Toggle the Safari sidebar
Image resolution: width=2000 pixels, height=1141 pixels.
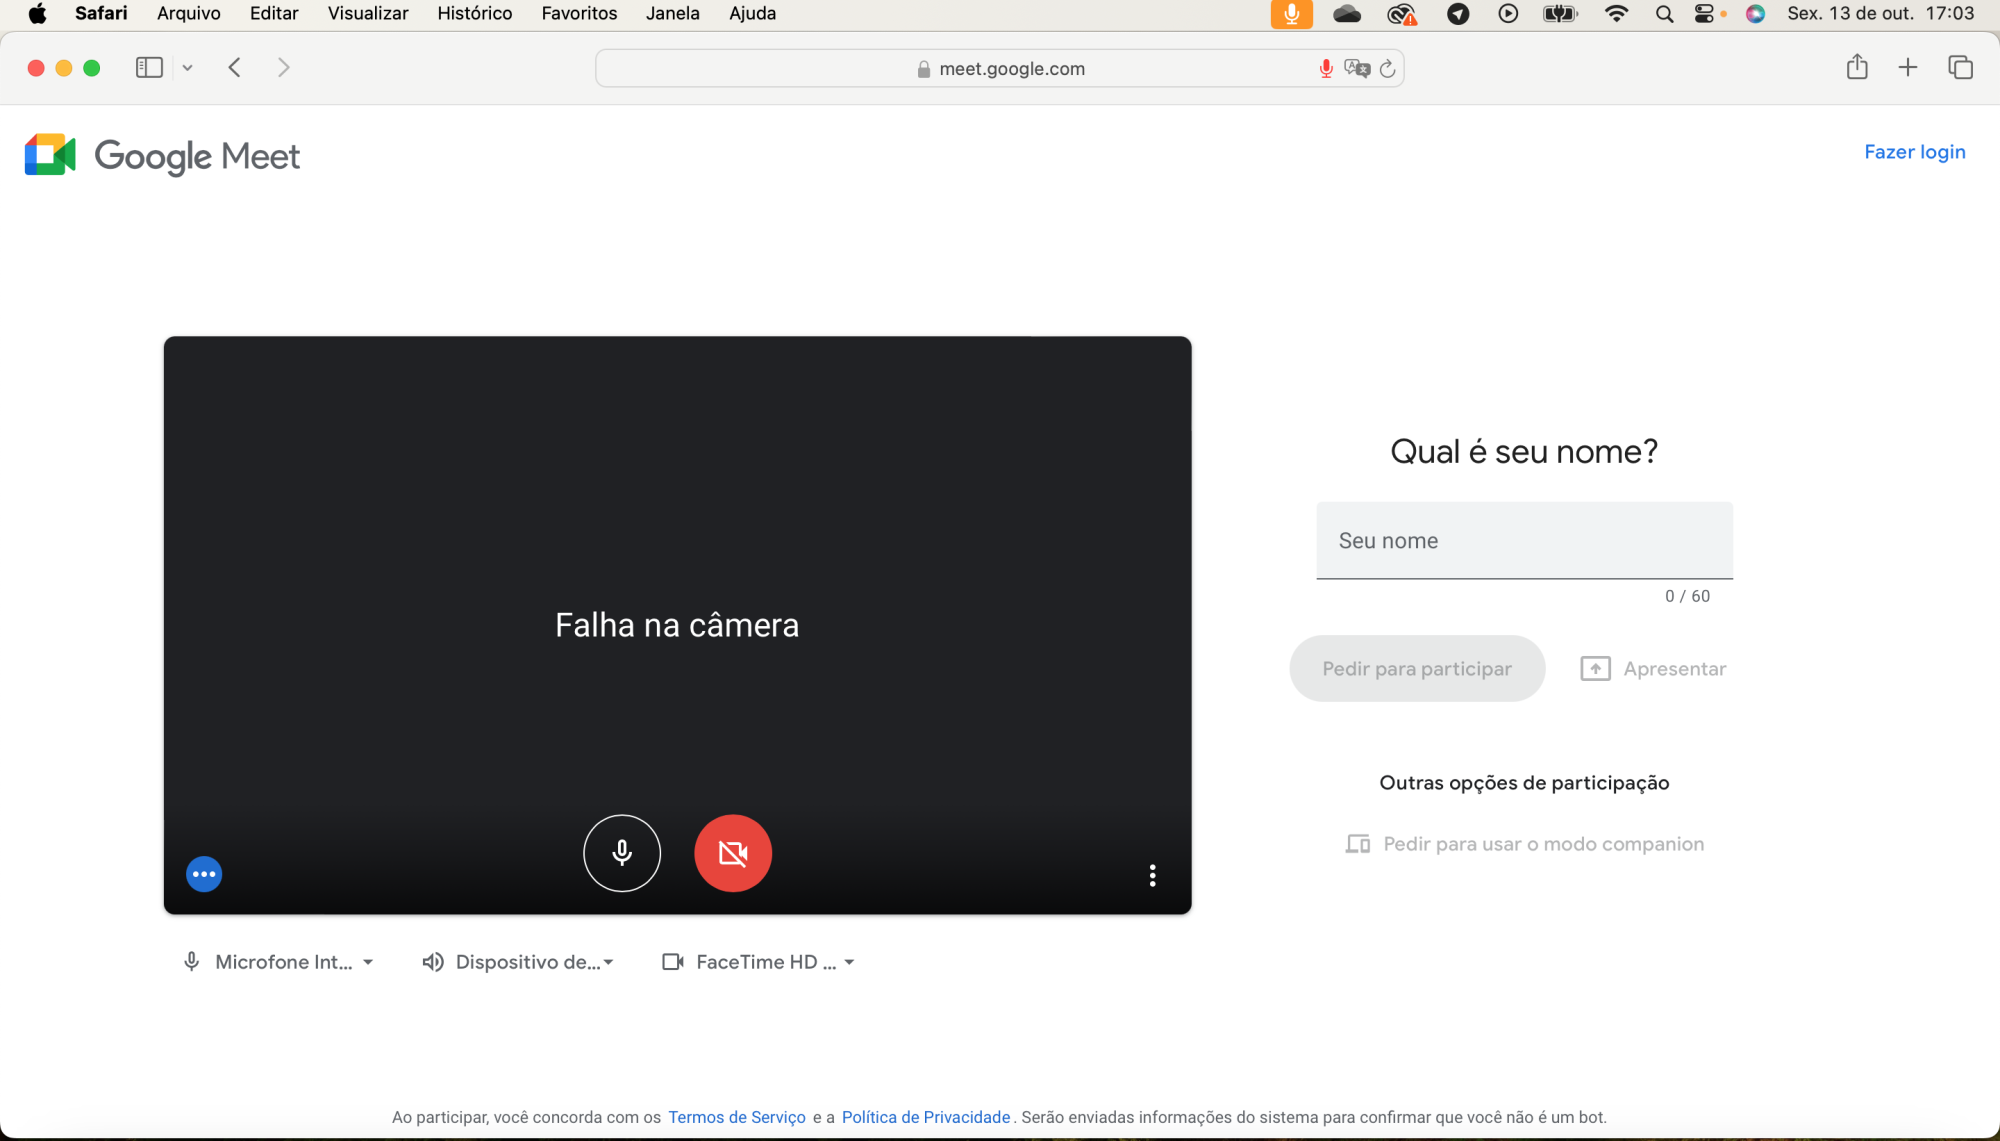point(149,68)
